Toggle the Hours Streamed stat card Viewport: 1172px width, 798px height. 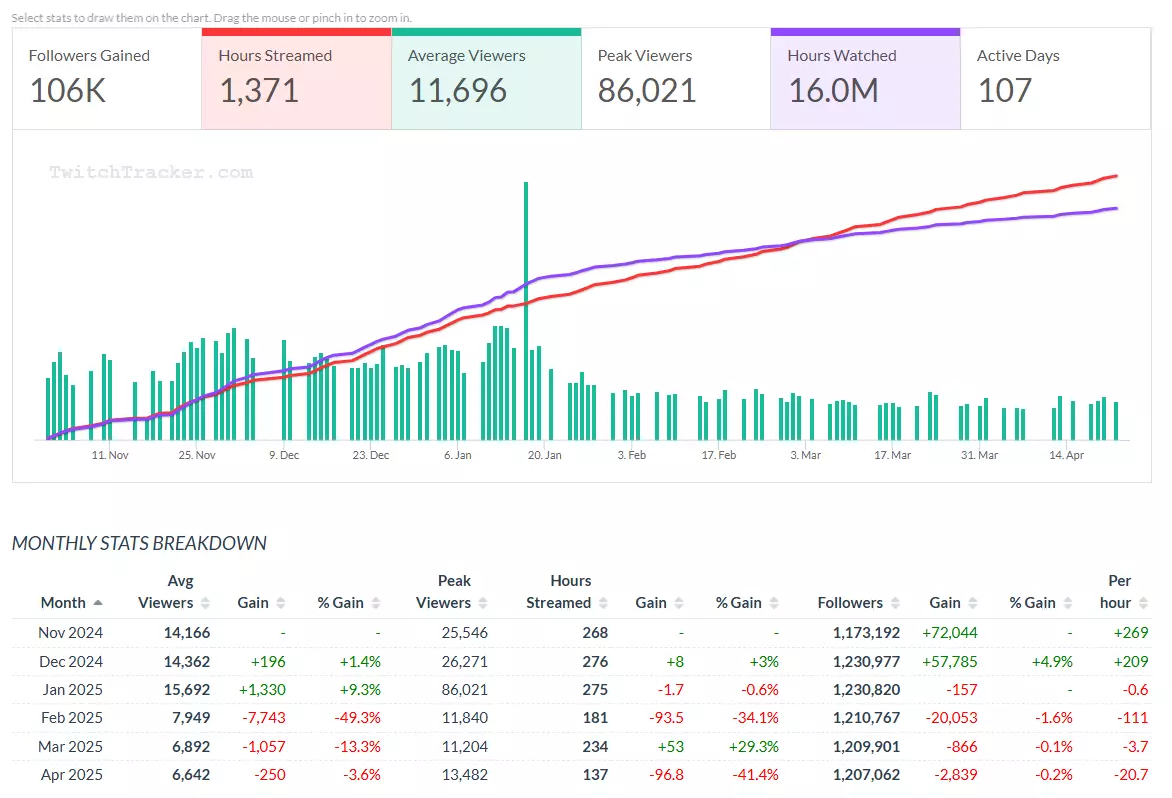[297, 79]
